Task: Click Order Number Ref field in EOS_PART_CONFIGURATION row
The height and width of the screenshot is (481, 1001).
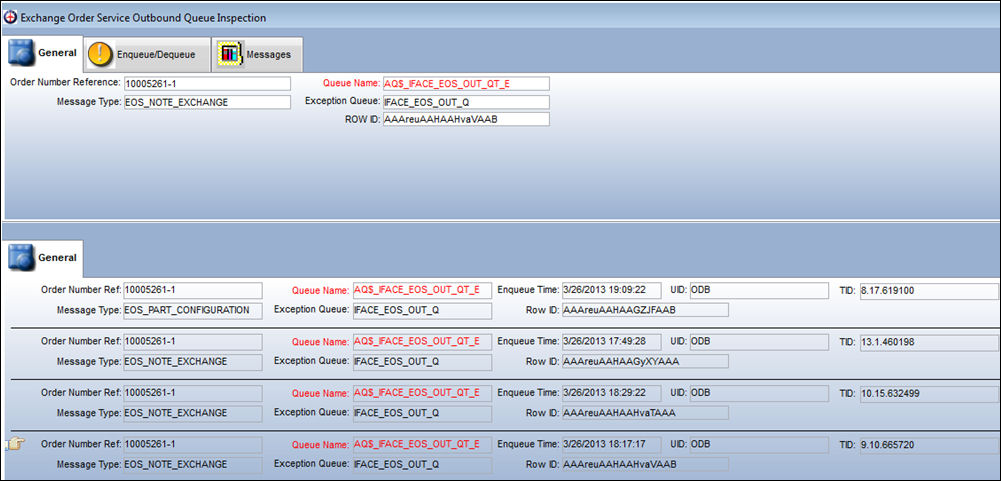Action: coord(192,291)
